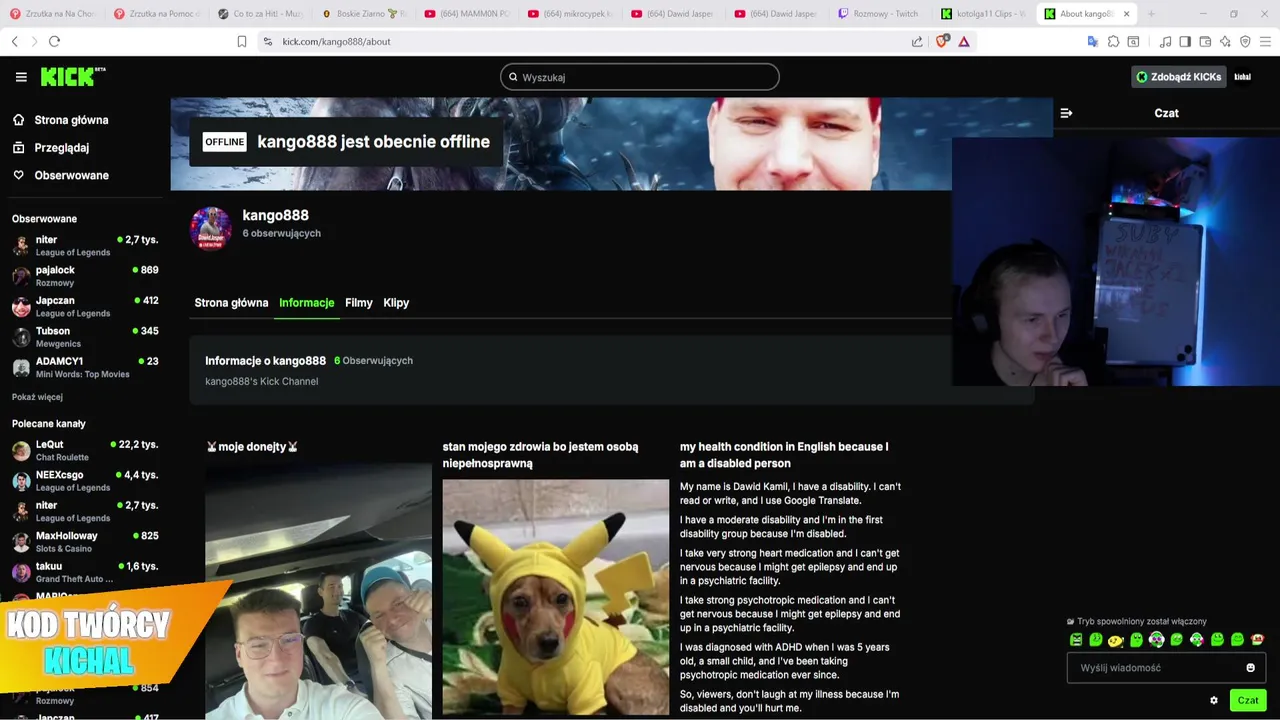The height and width of the screenshot is (720, 1280).
Task: Switch to the Filmy tab
Action: (x=359, y=303)
